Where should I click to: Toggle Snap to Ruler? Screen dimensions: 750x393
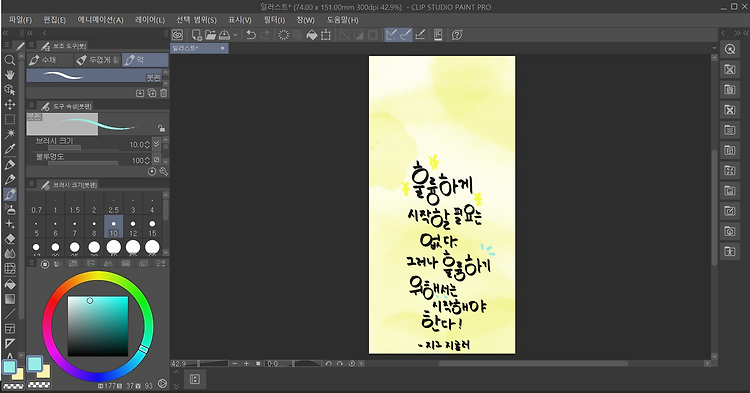point(392,35)
